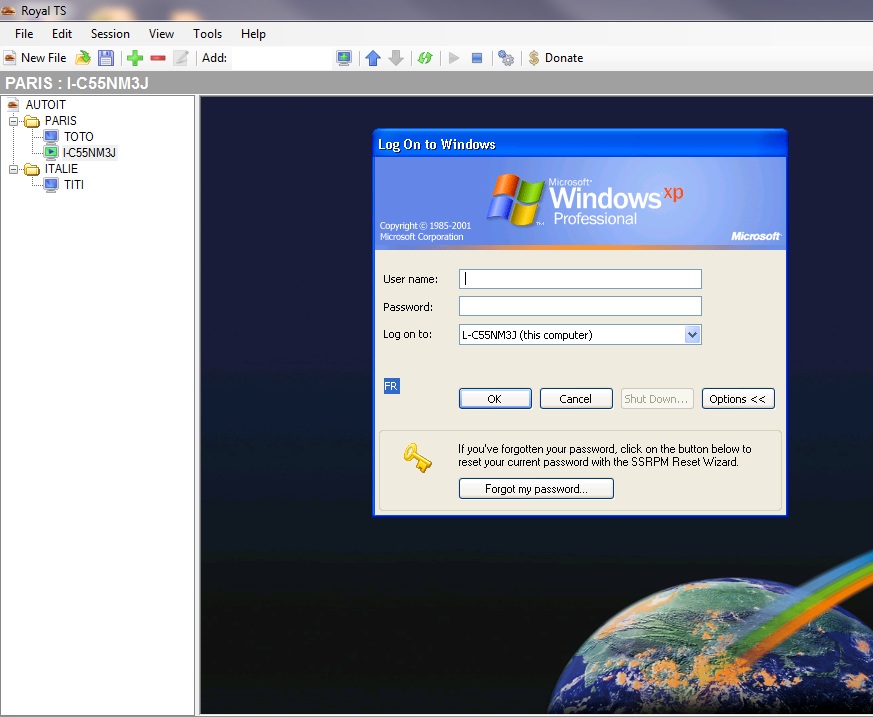Click the monitor connect icon in toolbar
Screen dimensions: 873x717
coord(344,58)
